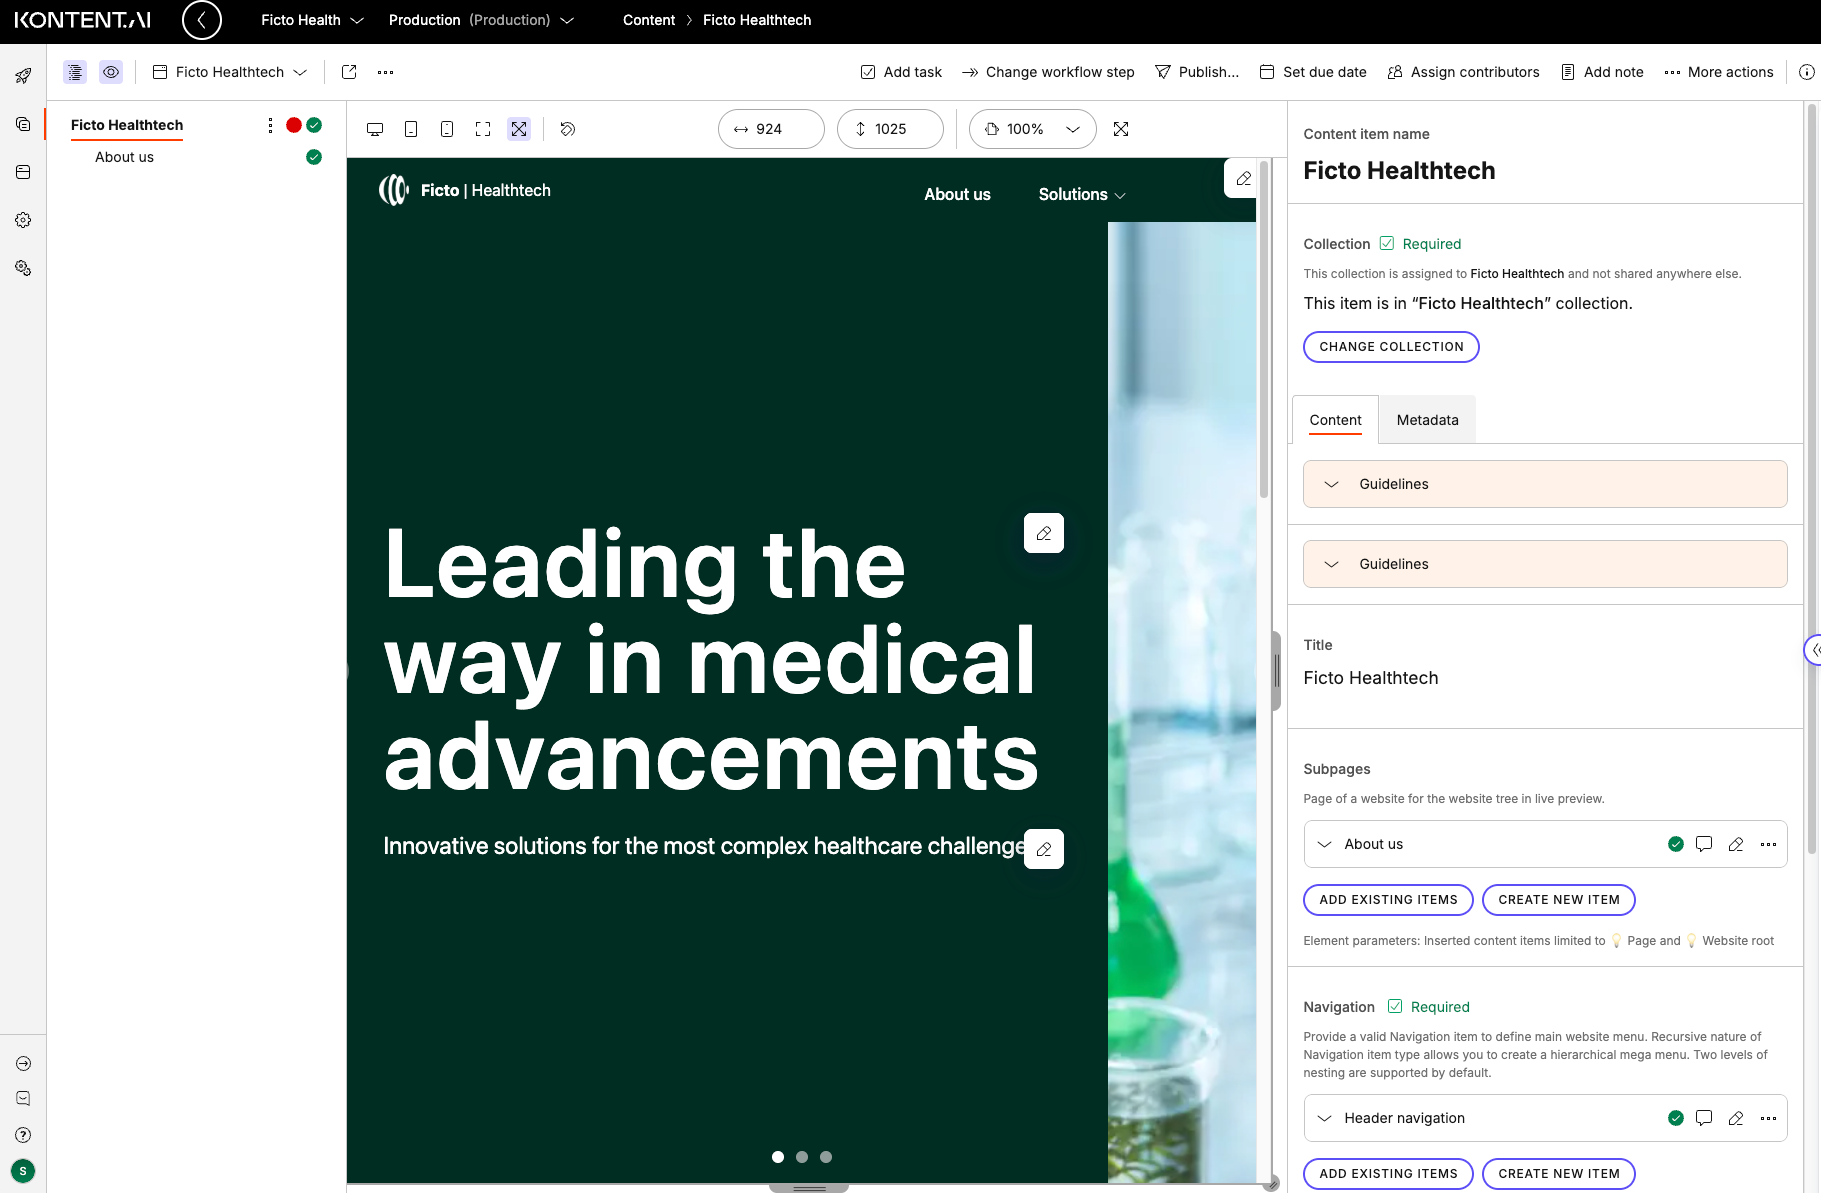Toggle the eye preview mode button
Screen dimensions: 1821x1193
(111, 72)
